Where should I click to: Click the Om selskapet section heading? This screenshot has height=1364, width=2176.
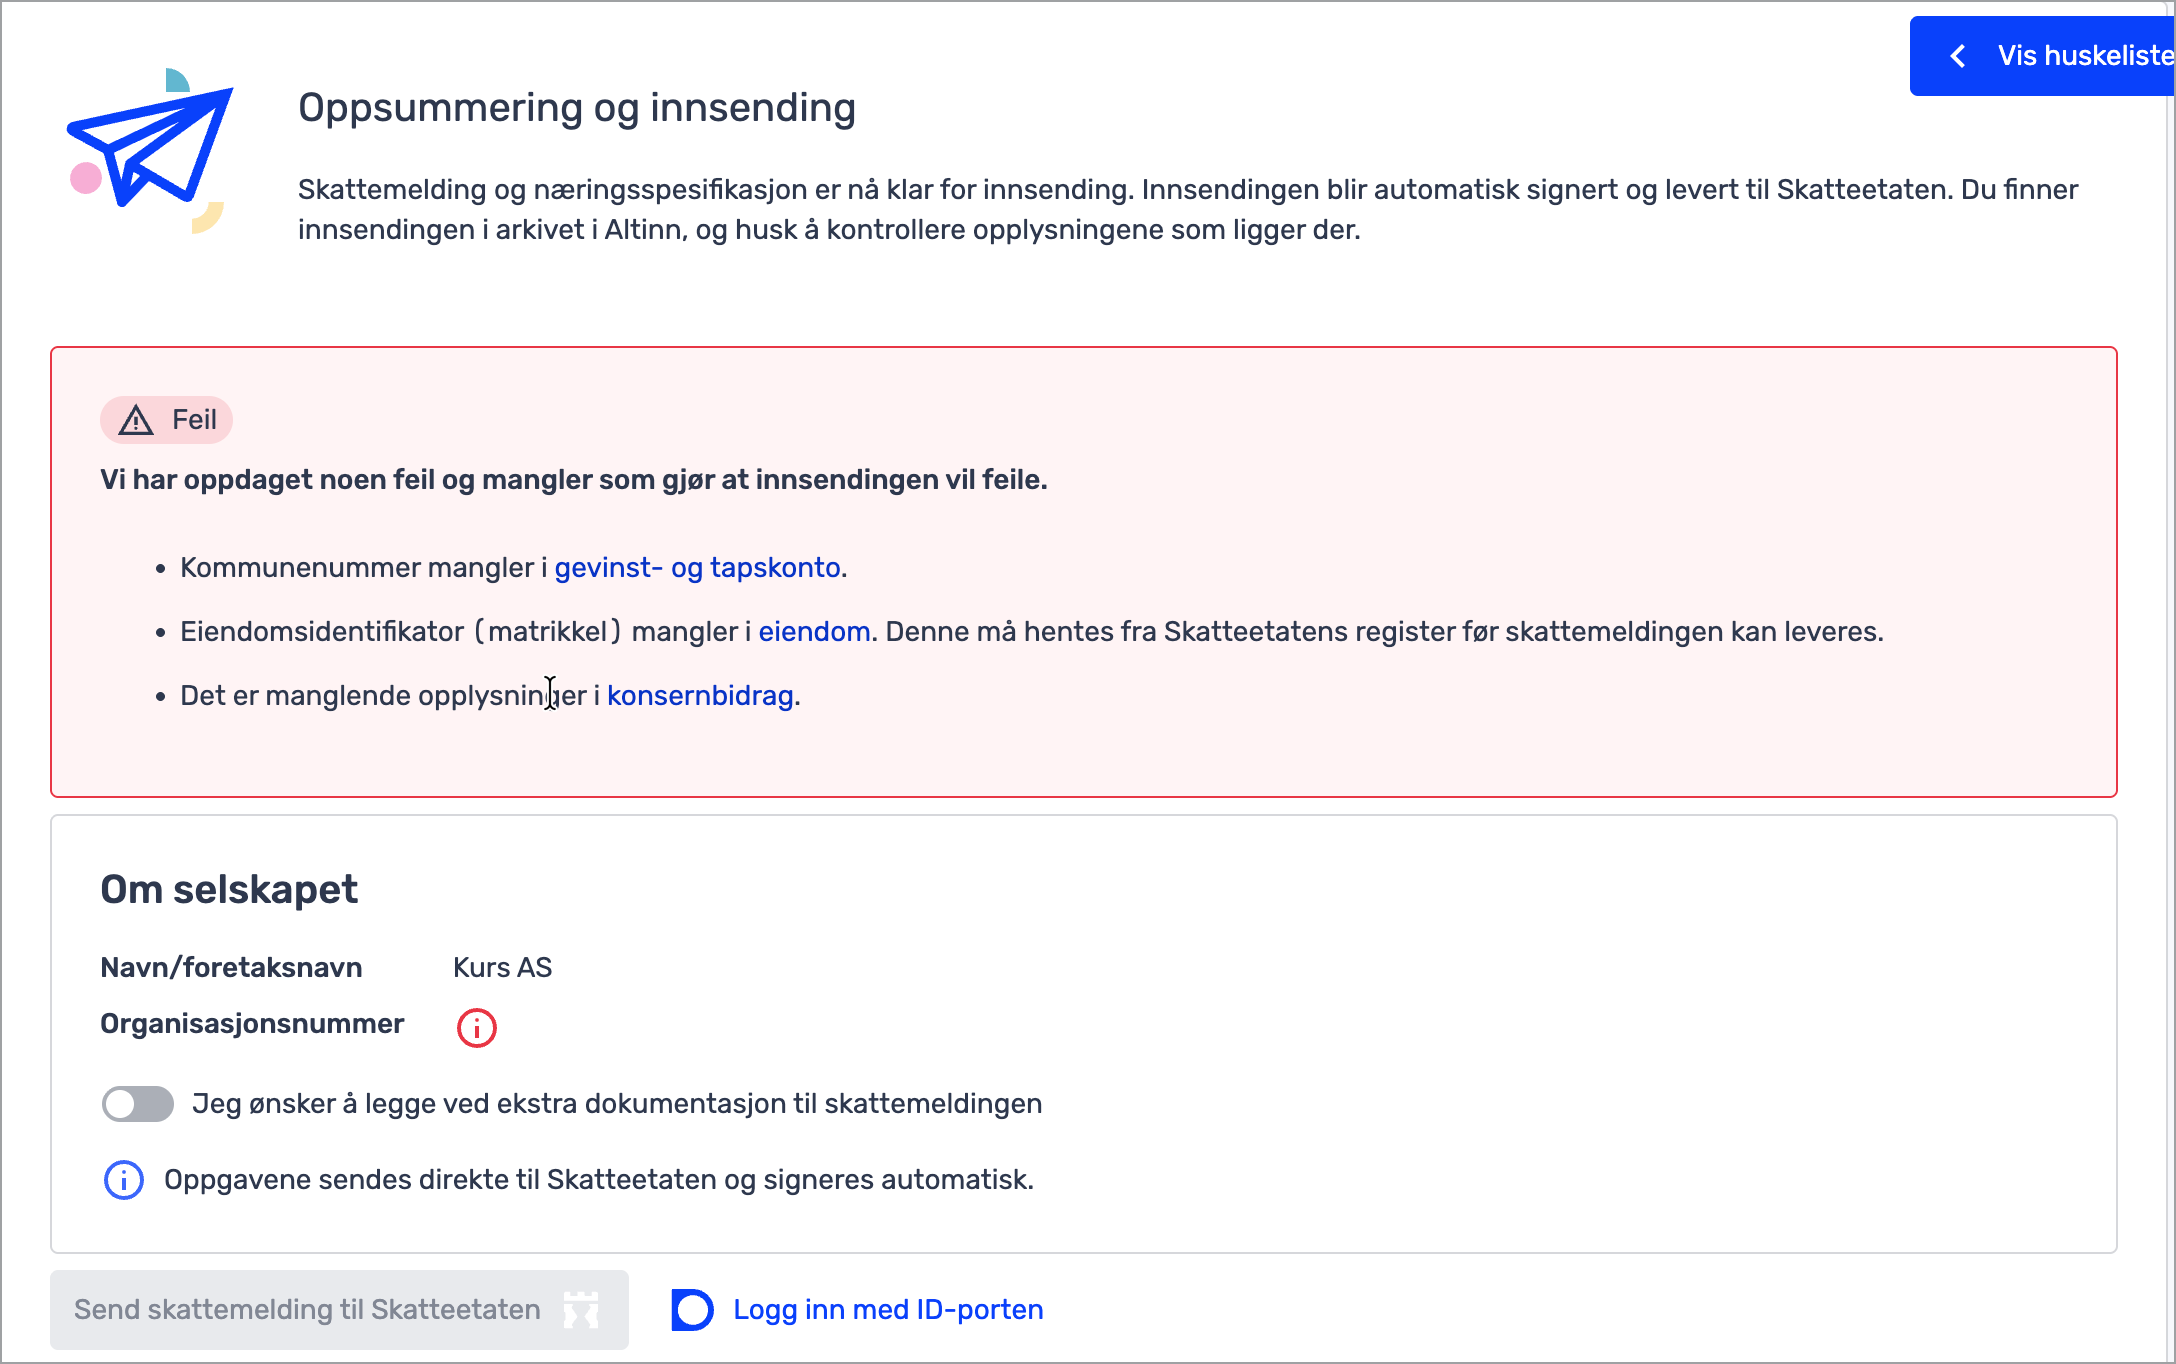pos(229,890)
